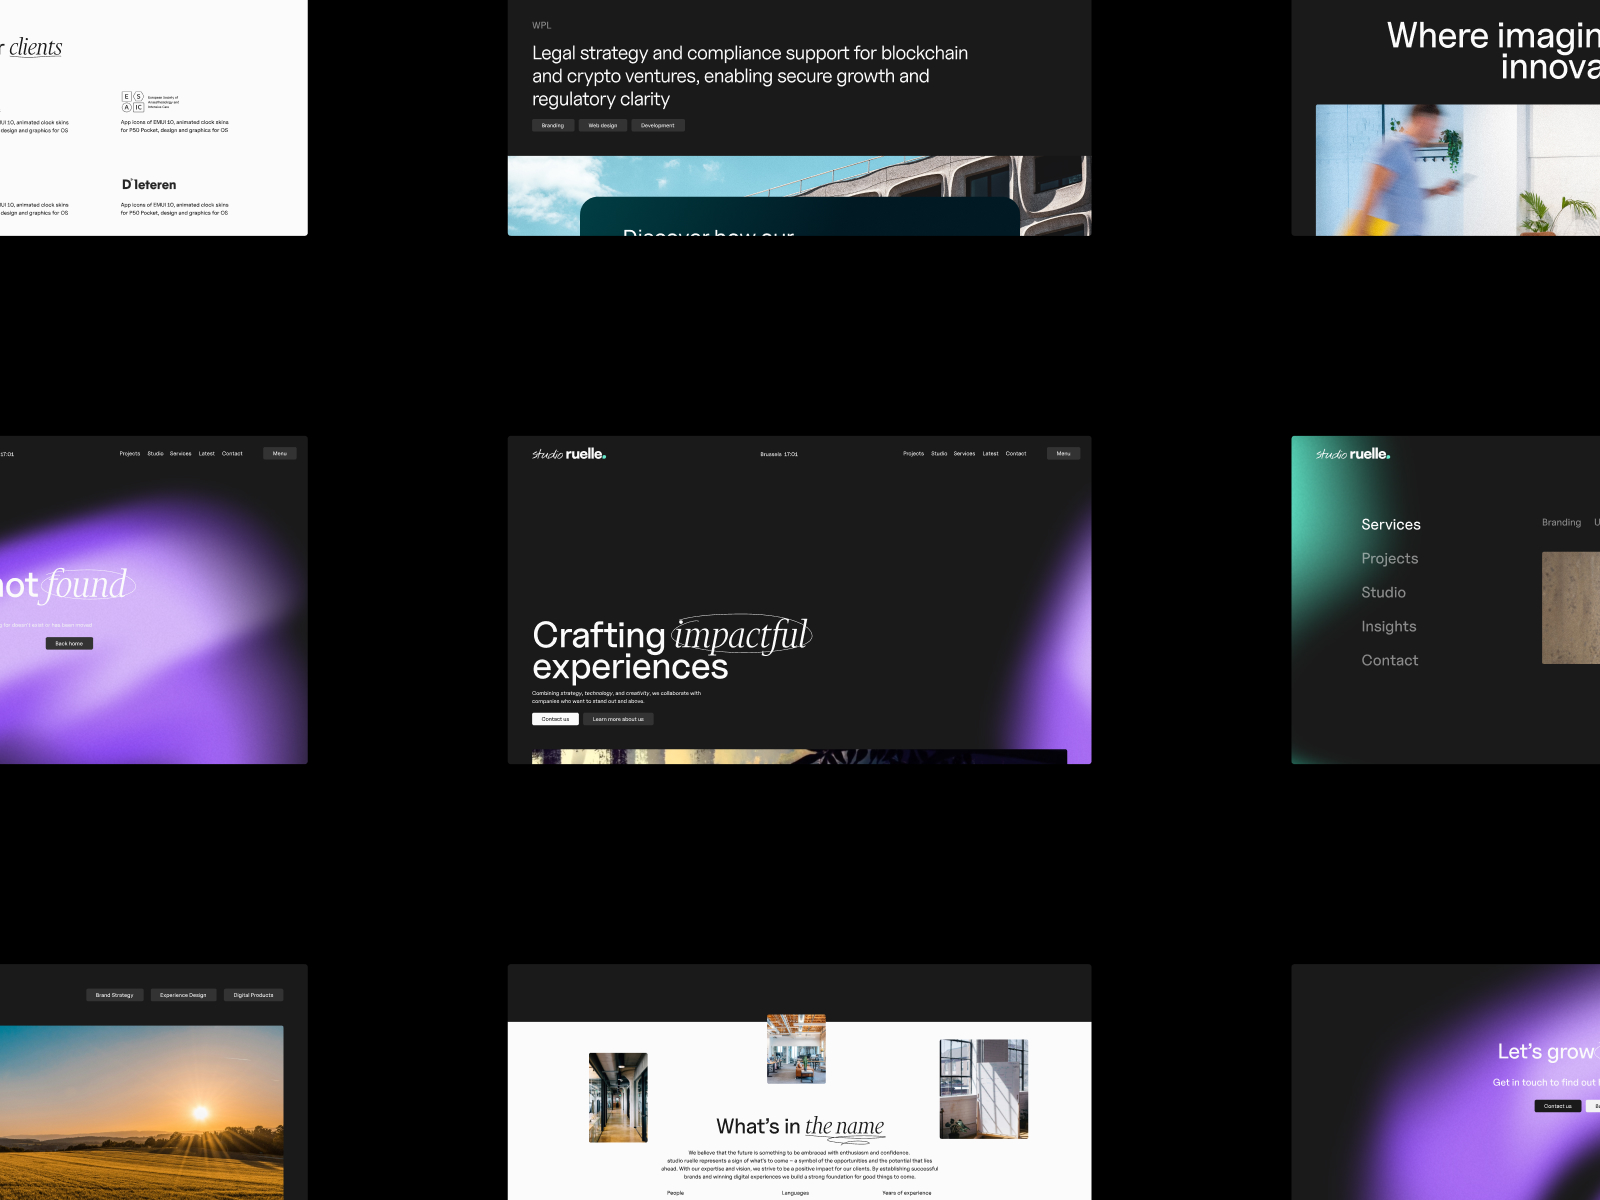Open the stone texture thumbnail in the overlay menu card
The image size is (1600, 1200).
click(1571, 608)
